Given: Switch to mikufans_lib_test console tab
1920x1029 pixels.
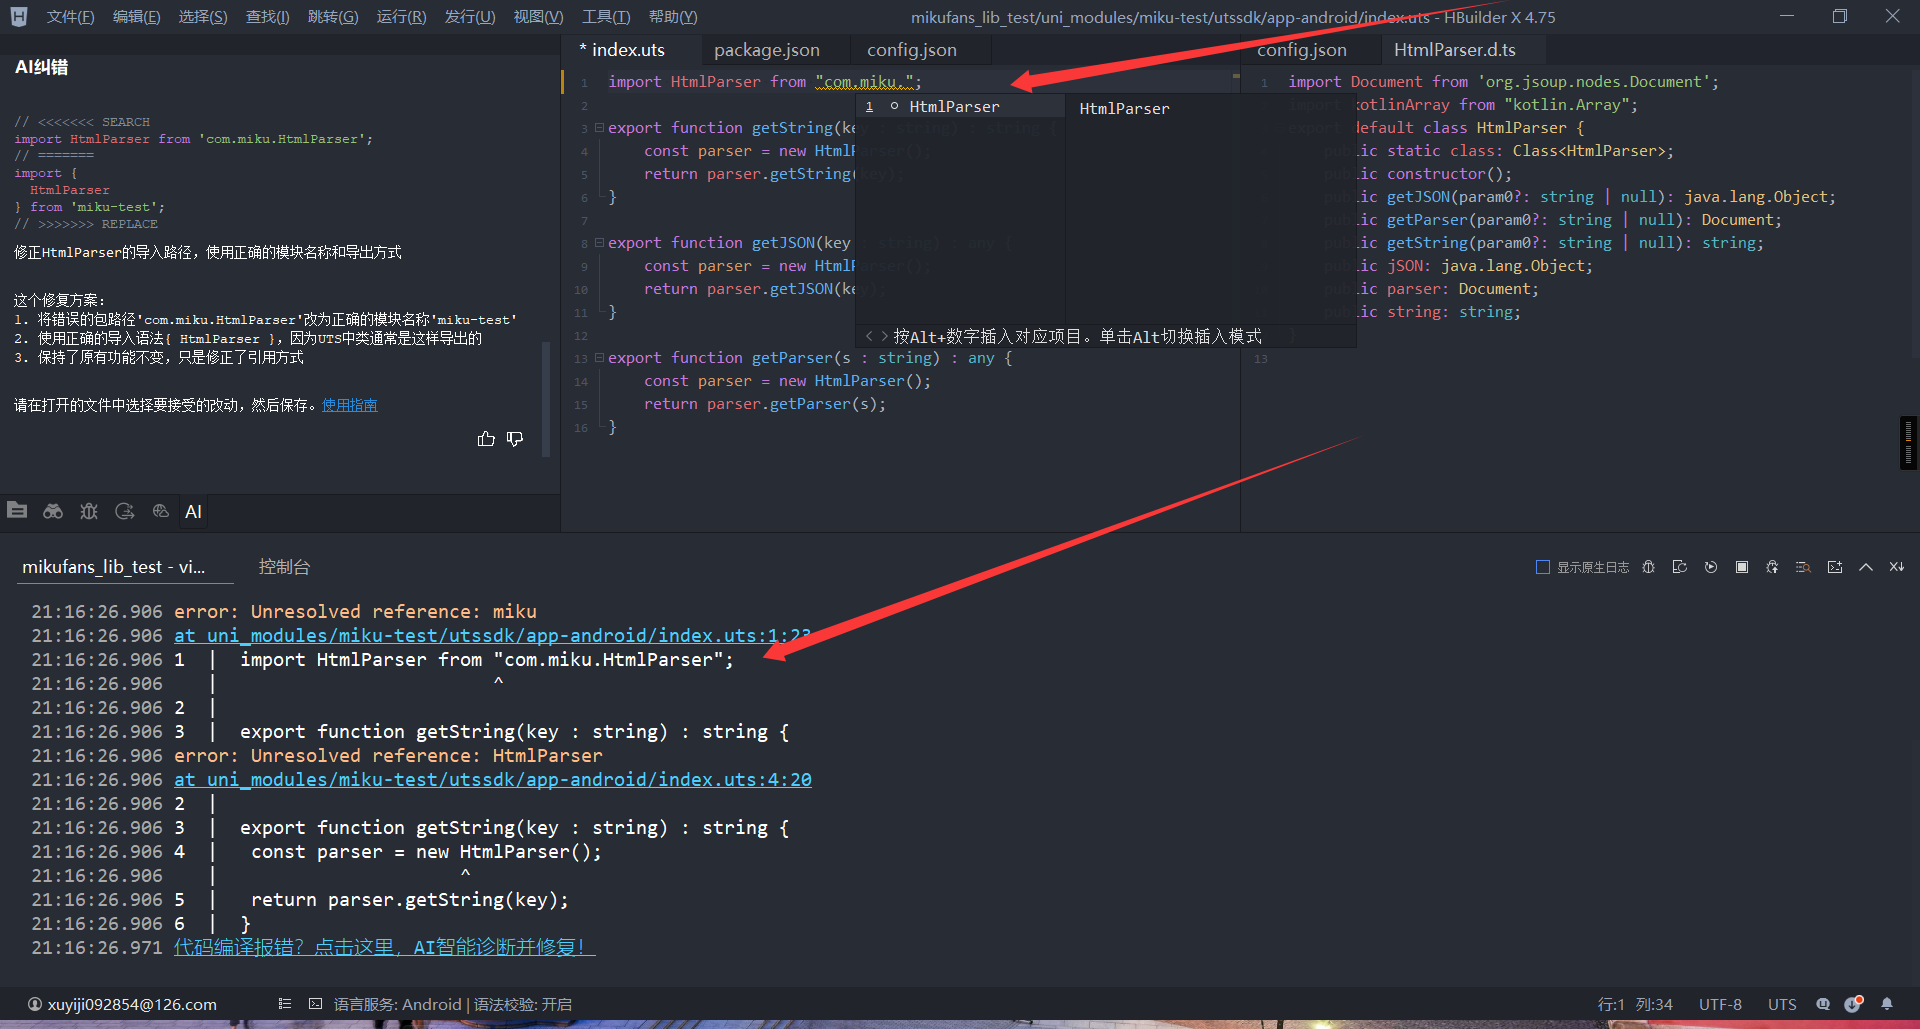Looking at the screenshot, I should pyautogui.click(x=126, y=567).
